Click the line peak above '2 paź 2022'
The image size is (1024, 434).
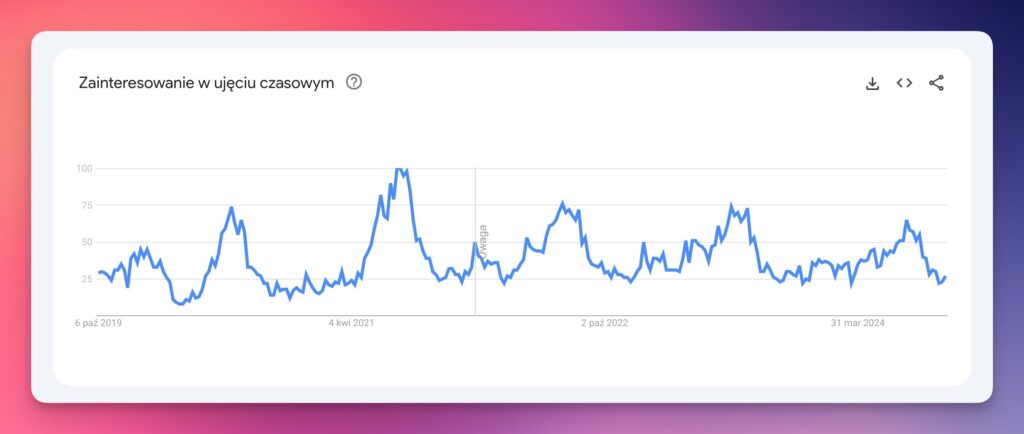click(562, 203)
